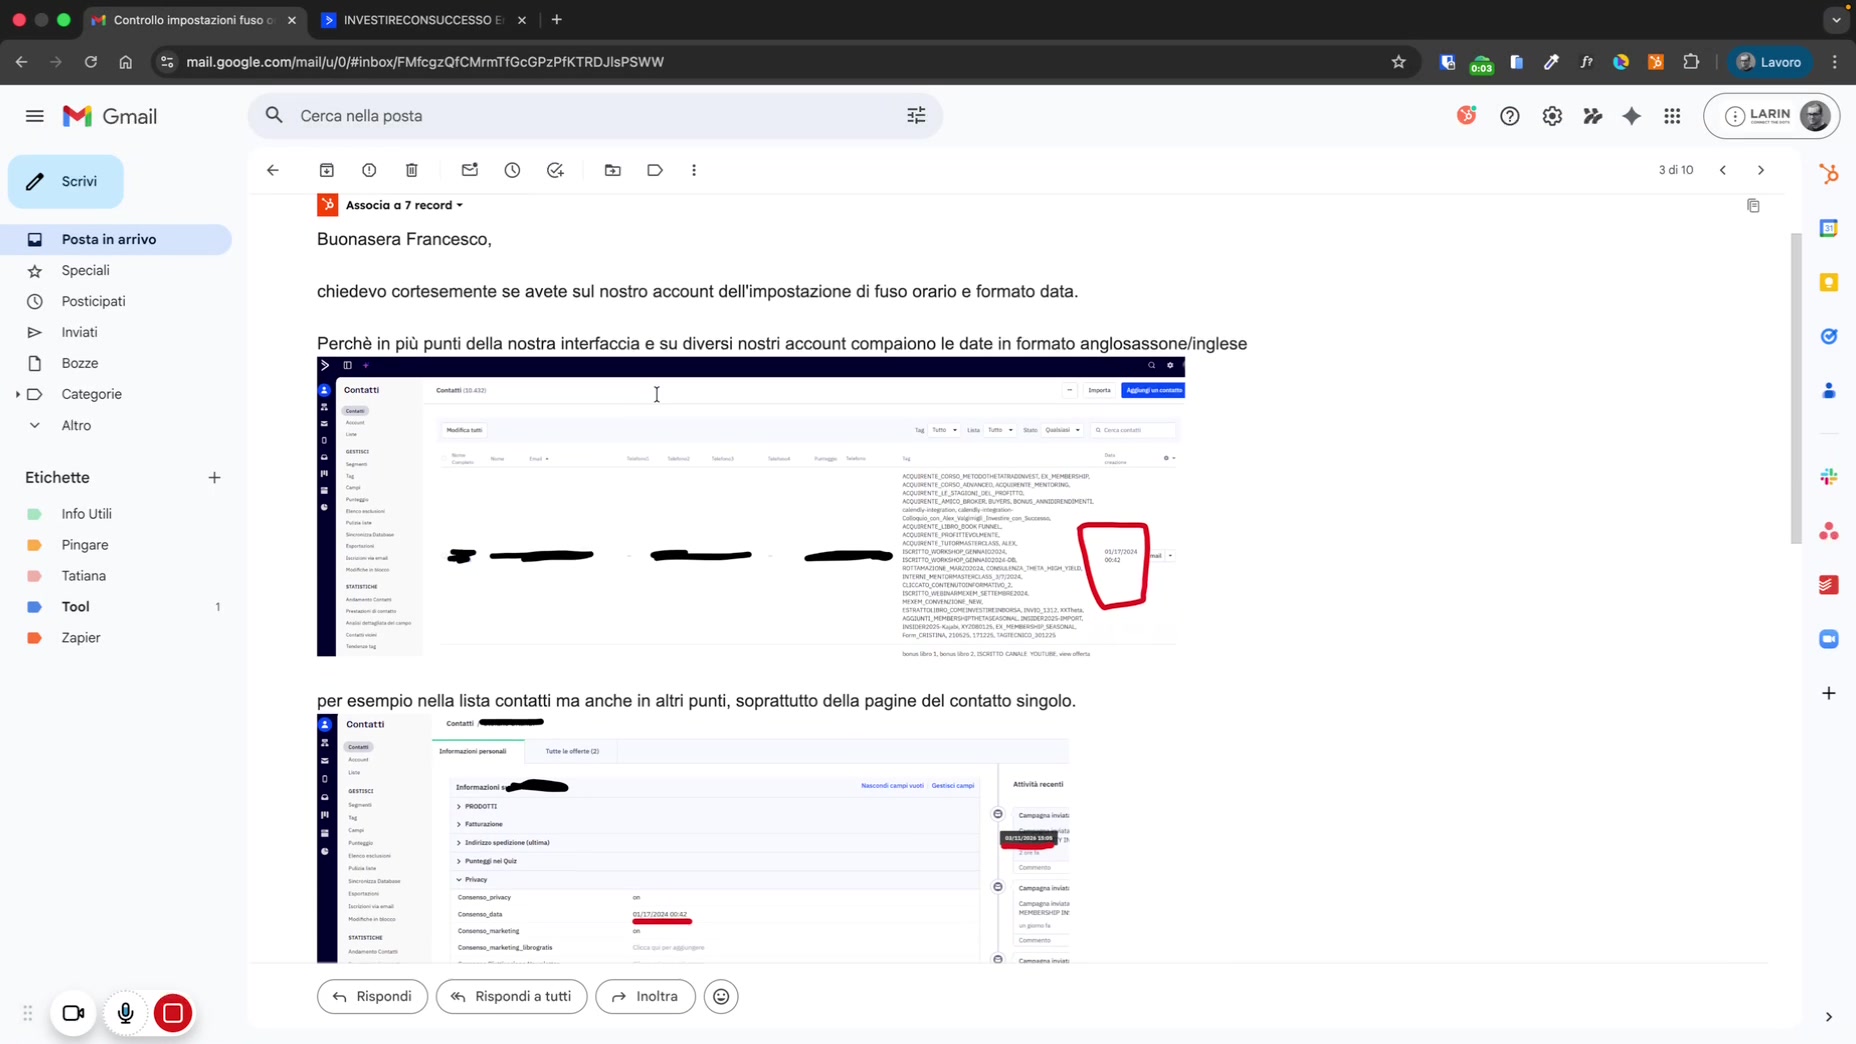Toggle the microphone in recording controls
The width and height of the screenshot is (1856, 1044).
(x=125, y=1013)
